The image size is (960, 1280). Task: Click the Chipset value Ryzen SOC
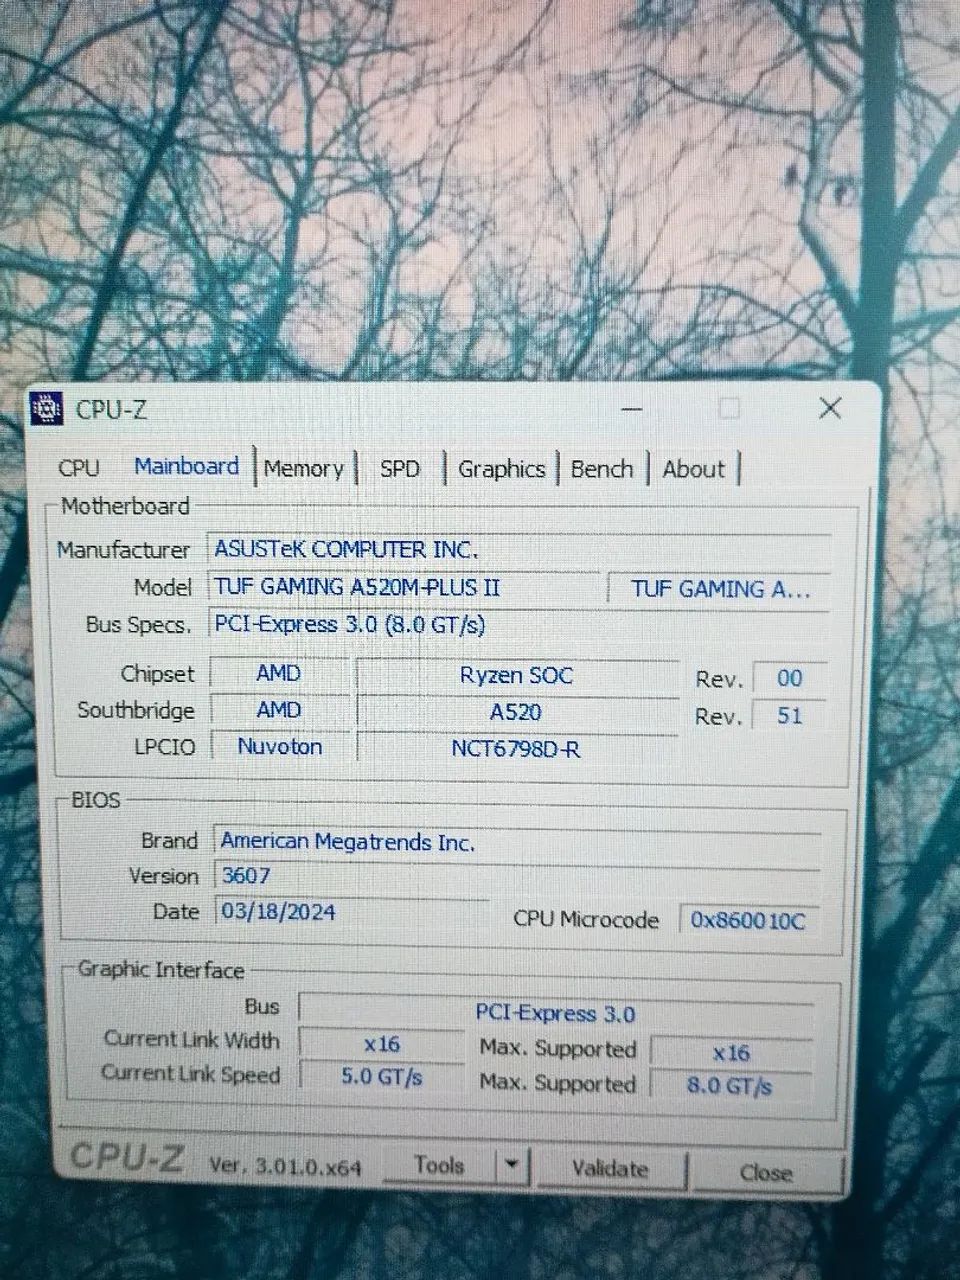point(517,675)
